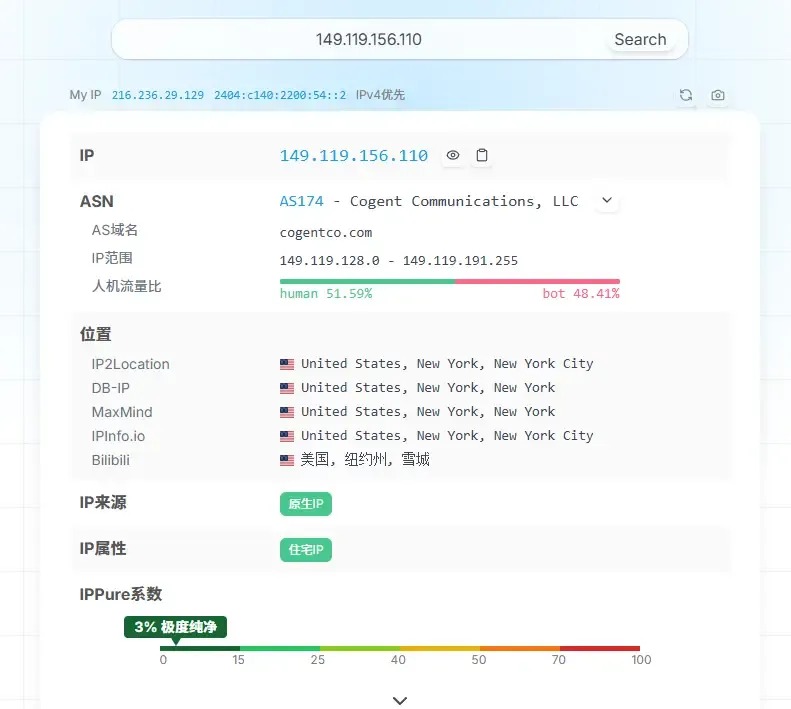Click the human/bot traffic ratio bar
Screen dimensions: 791x709
click(449, 281)
